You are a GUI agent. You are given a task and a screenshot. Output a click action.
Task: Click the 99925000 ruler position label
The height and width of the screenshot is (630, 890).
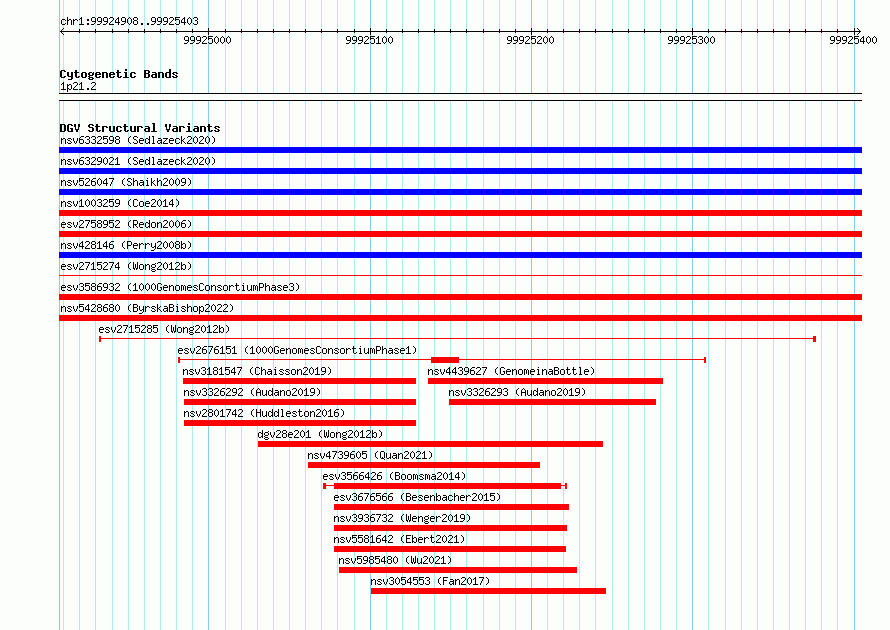(x=207, y=40)
